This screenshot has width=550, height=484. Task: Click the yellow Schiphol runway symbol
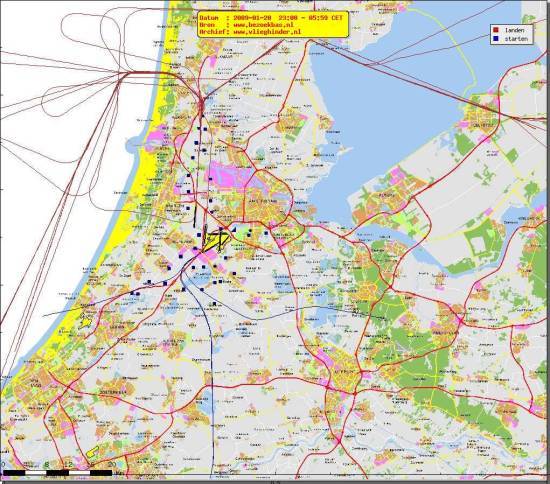pyautogui.click(x=216, y=242)
